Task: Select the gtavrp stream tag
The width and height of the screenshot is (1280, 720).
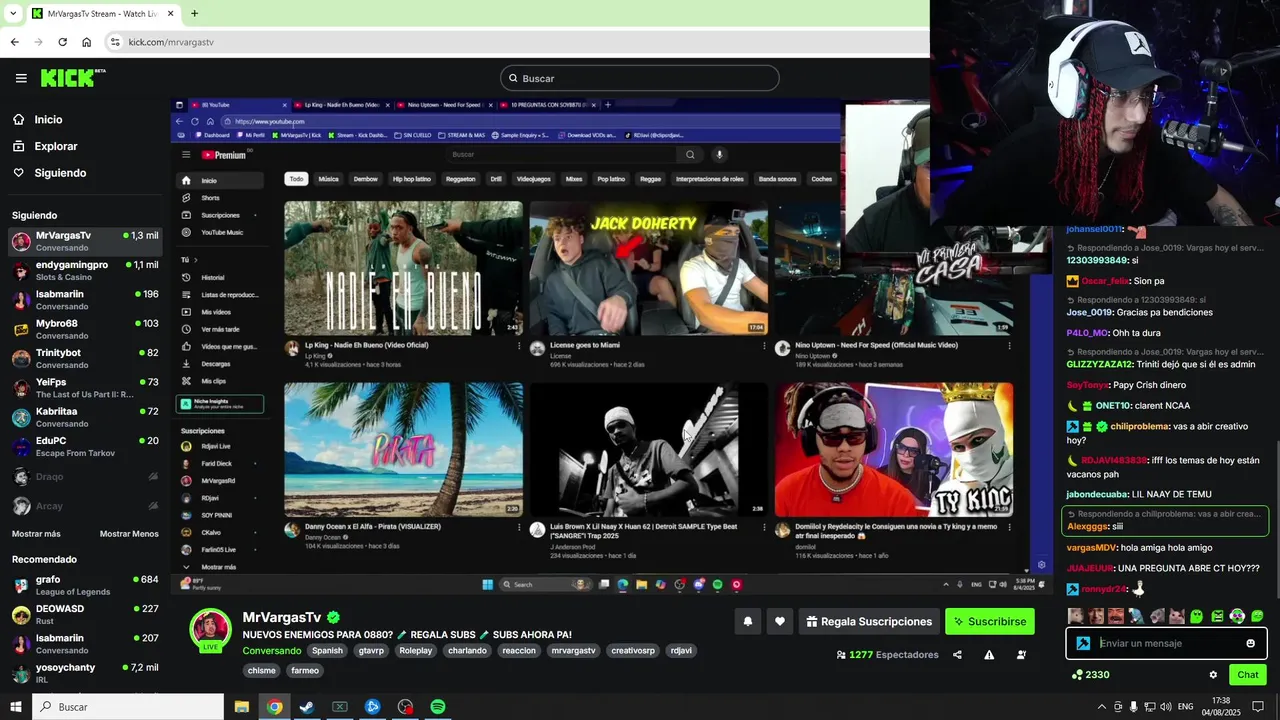Action: point(371,650)
